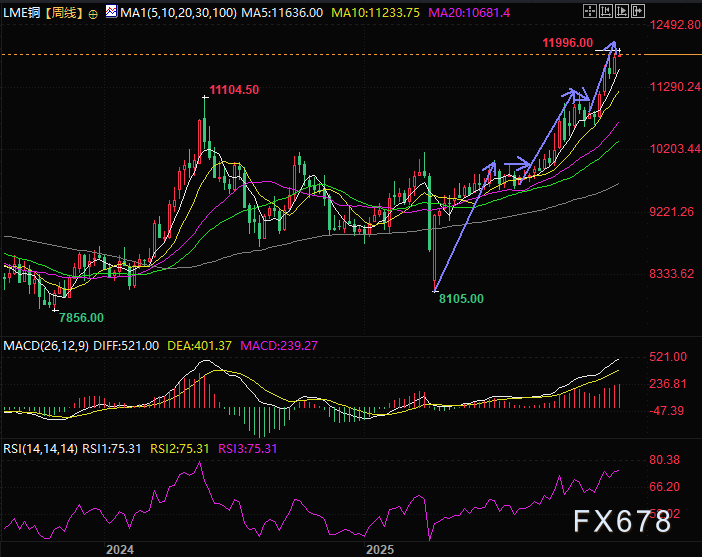This screenshot has height=557, width=702.
Task: Select the 2025 label on time axis
Action: point(380,549)
